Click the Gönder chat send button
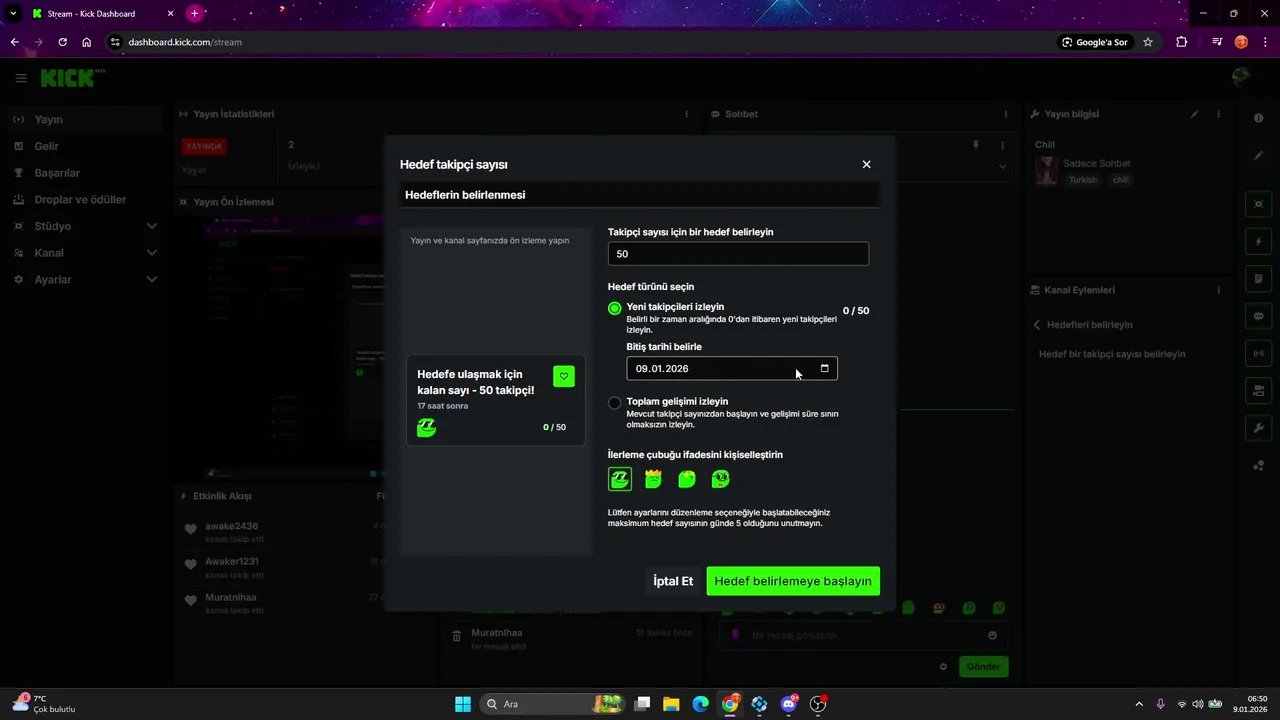 (x=984, y=666)
